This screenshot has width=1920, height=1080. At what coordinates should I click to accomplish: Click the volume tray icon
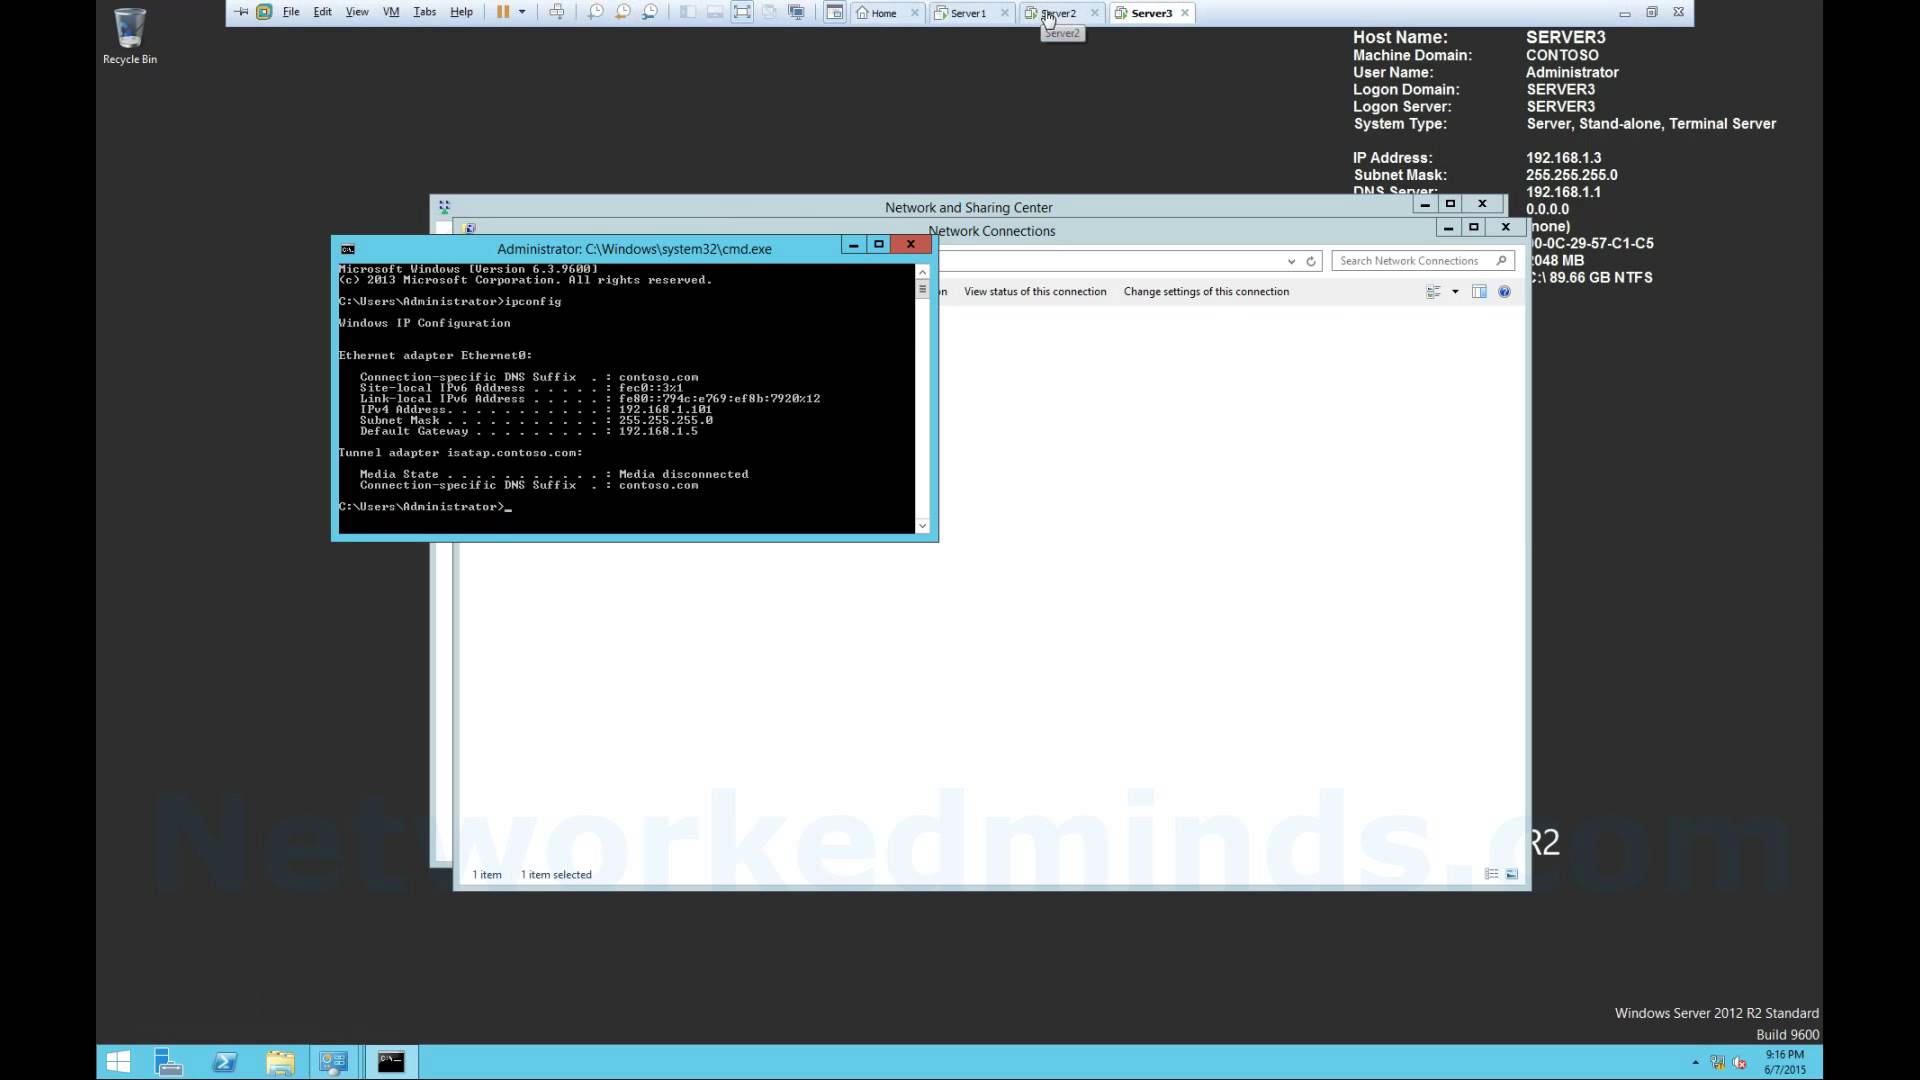click(x=1740, y=1062)
